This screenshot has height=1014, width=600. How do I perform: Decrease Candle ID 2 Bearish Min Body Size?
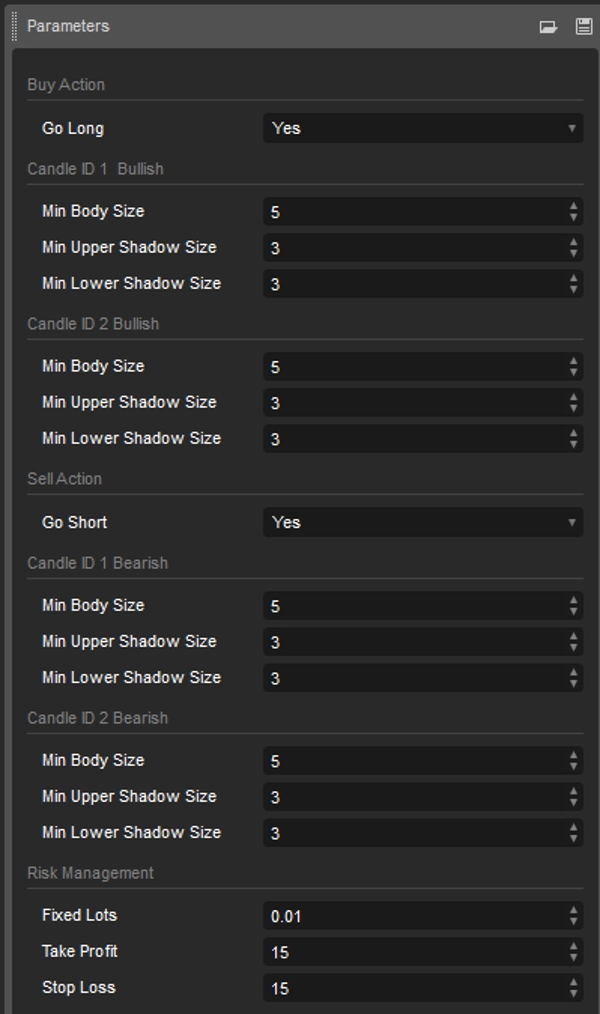pos(574,766)
